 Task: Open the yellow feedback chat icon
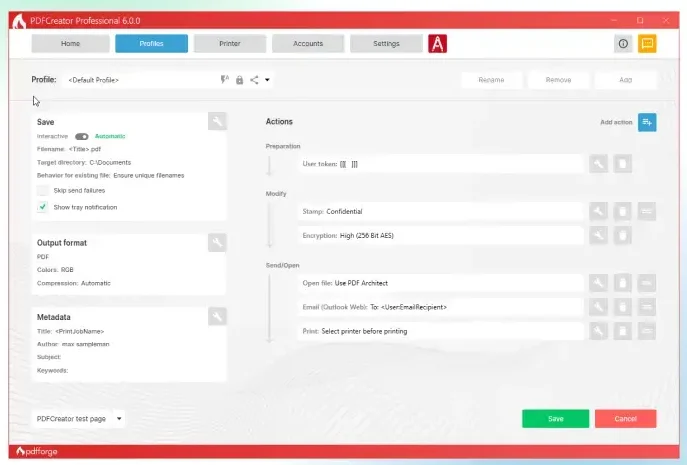tap(647, 43)
